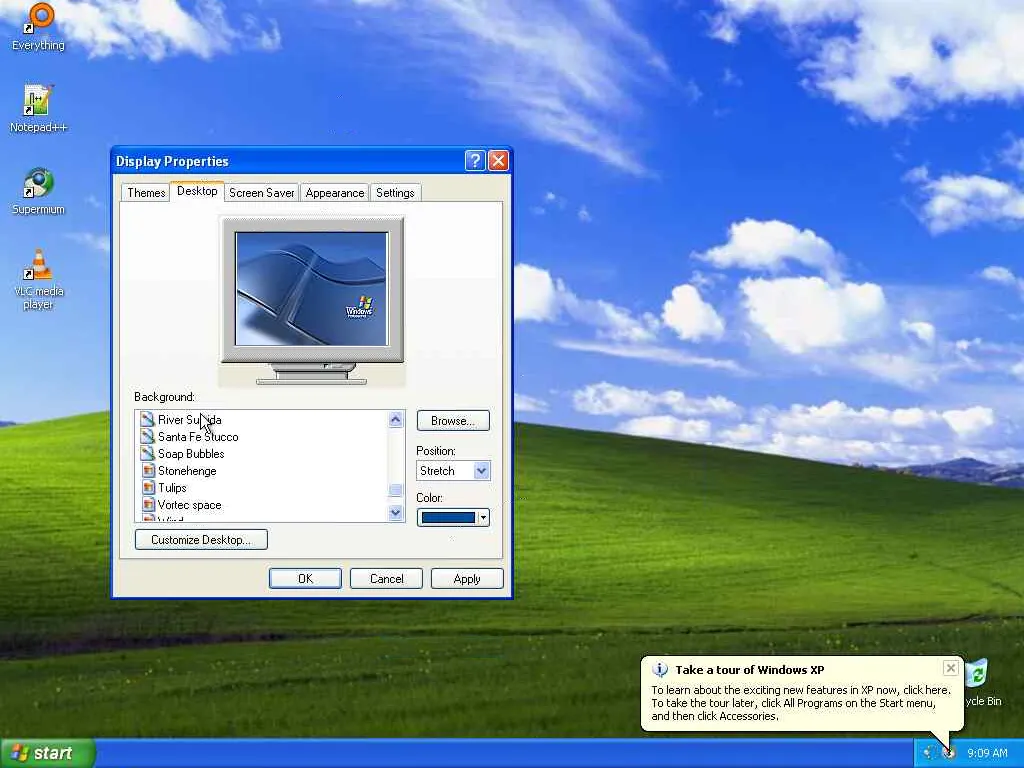The image size is (1024, 768).
Task: Confirm with the OK button
Action: point(305,579)
